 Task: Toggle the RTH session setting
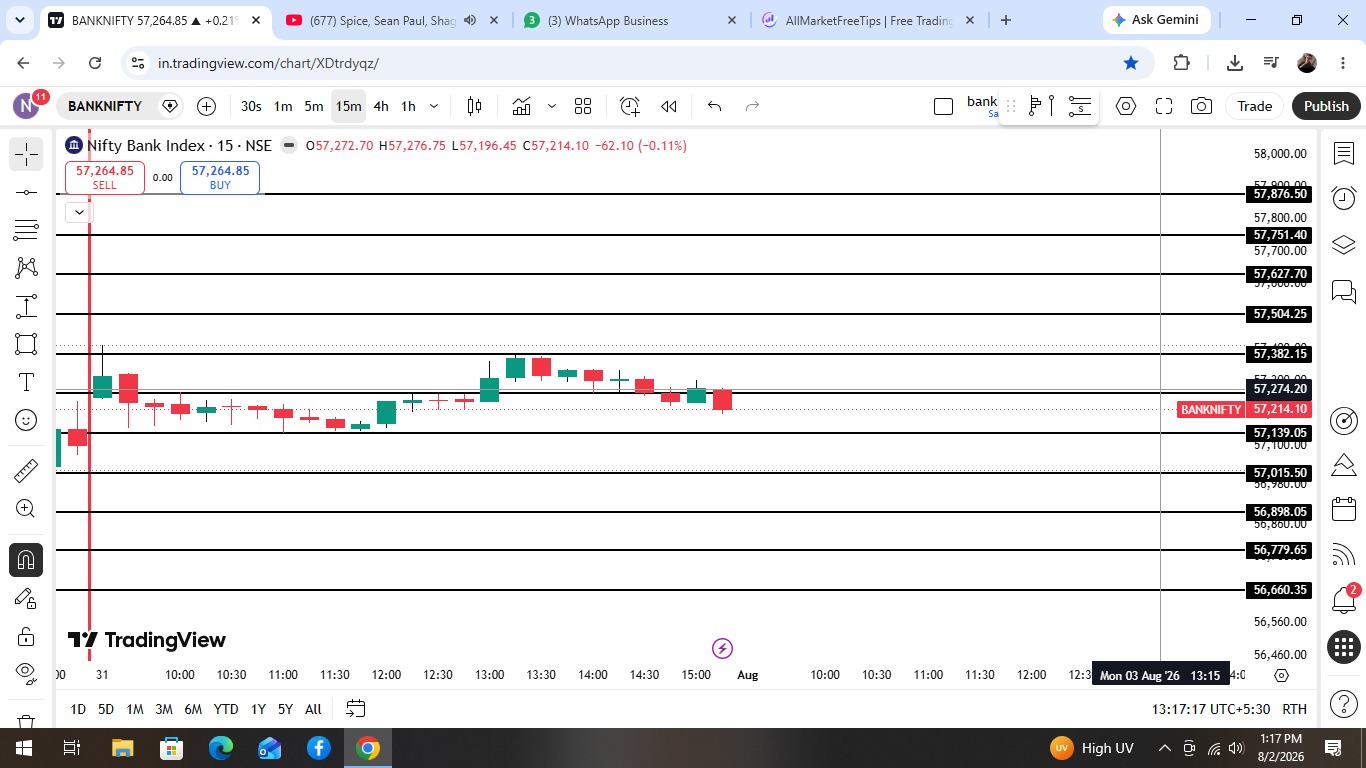1294,709
